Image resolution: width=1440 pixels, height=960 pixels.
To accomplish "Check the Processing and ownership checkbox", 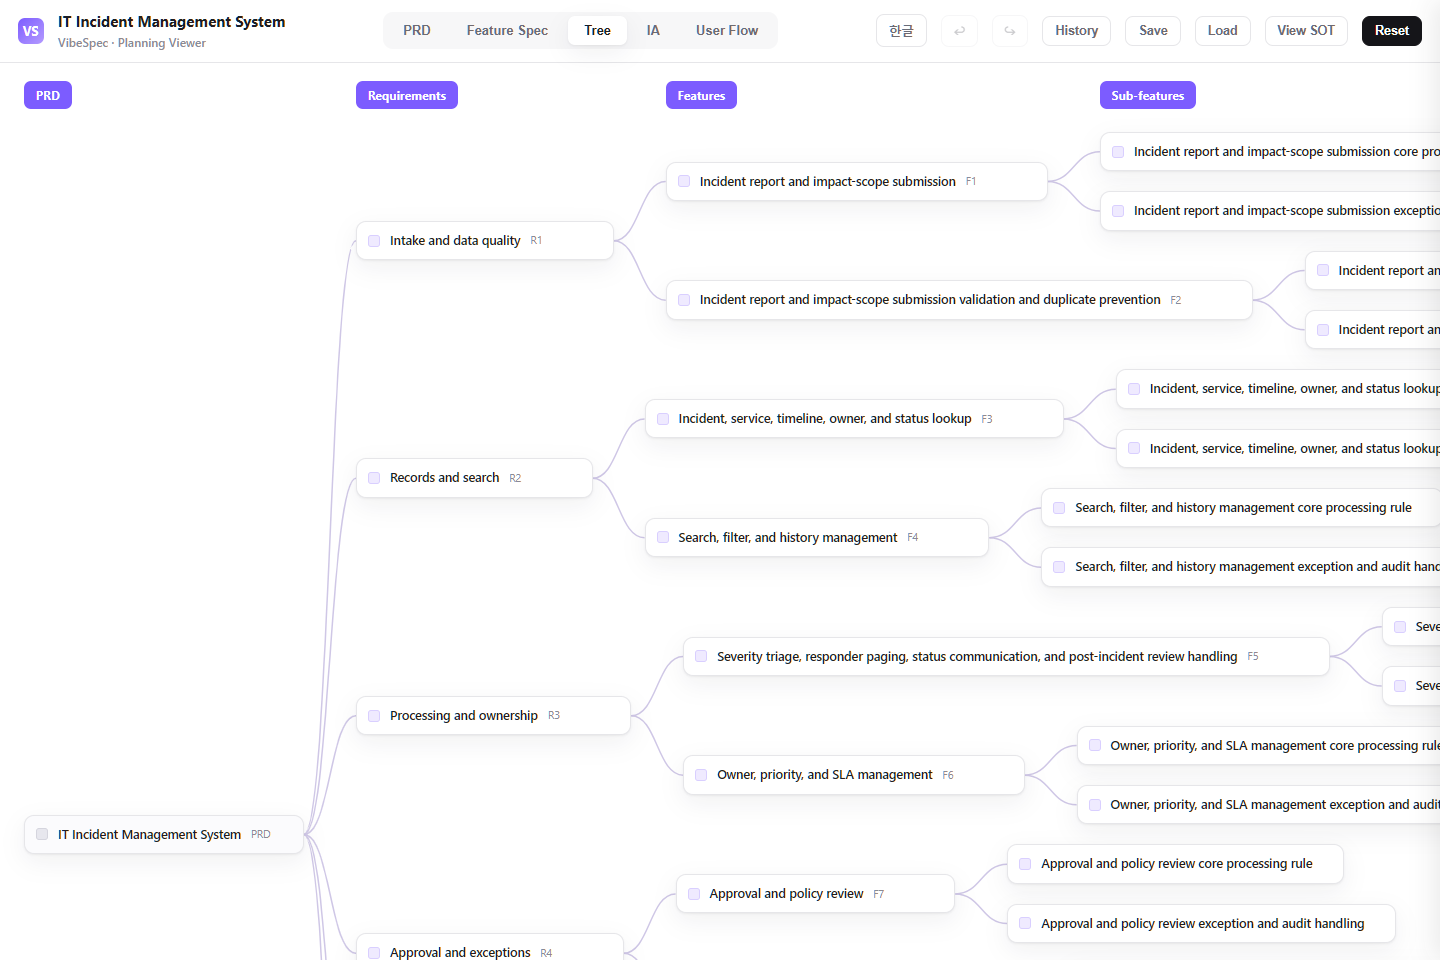I will click(374, 716).
